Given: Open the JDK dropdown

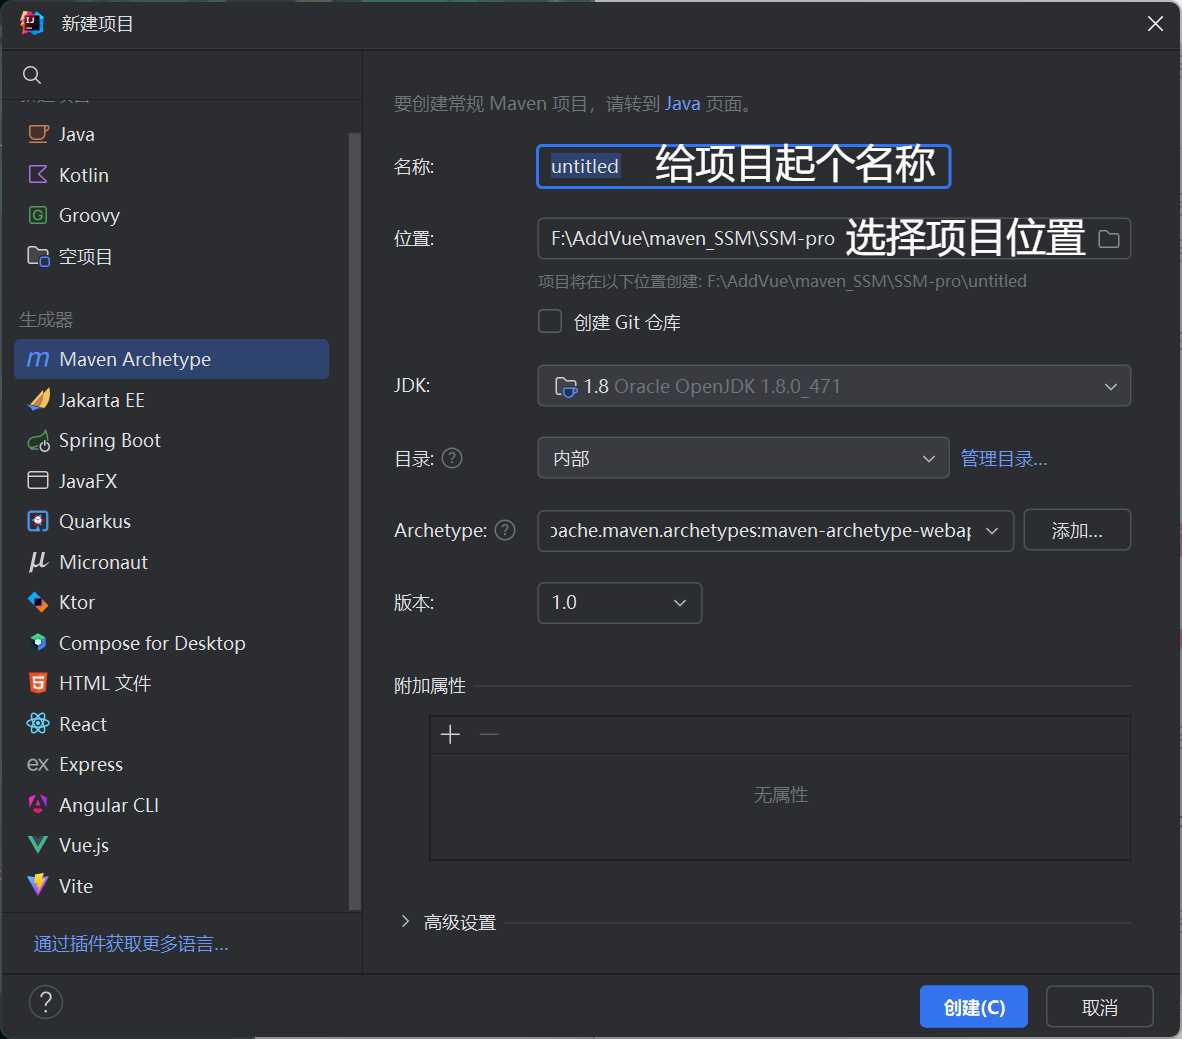Looking at the screenshot, I should click(833, 386).
